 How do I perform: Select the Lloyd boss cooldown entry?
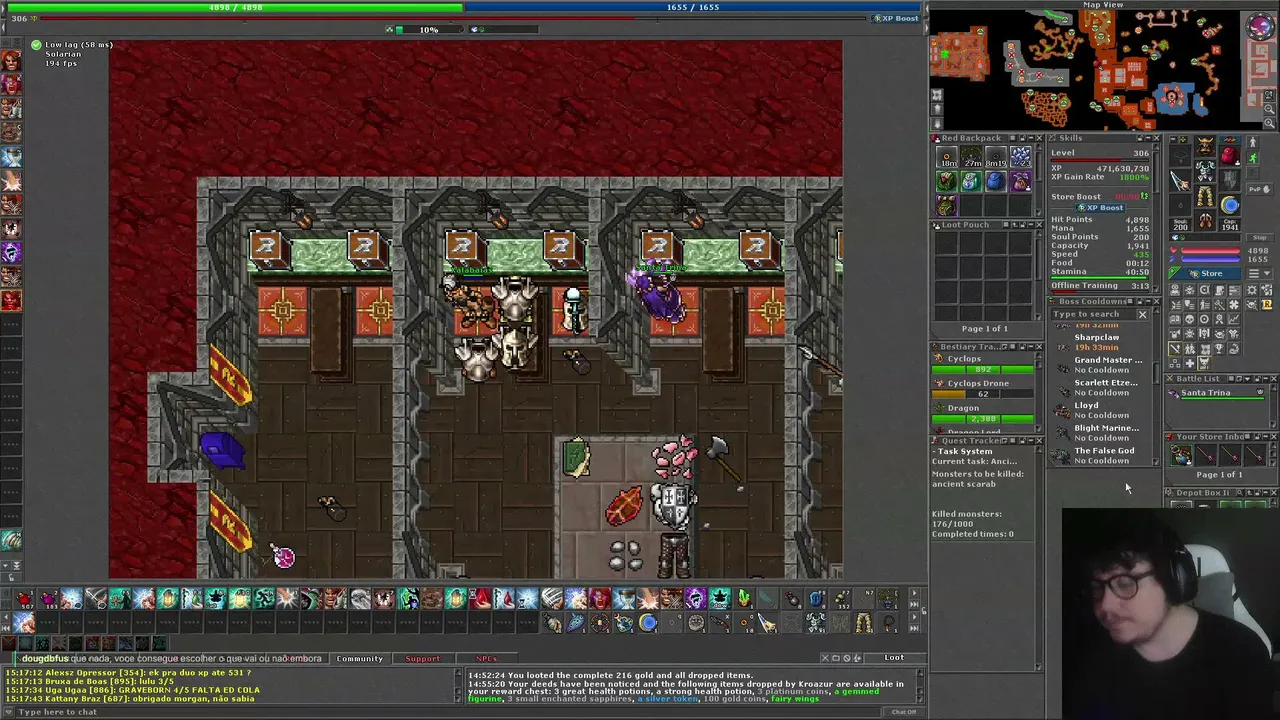click(1100, 410)
